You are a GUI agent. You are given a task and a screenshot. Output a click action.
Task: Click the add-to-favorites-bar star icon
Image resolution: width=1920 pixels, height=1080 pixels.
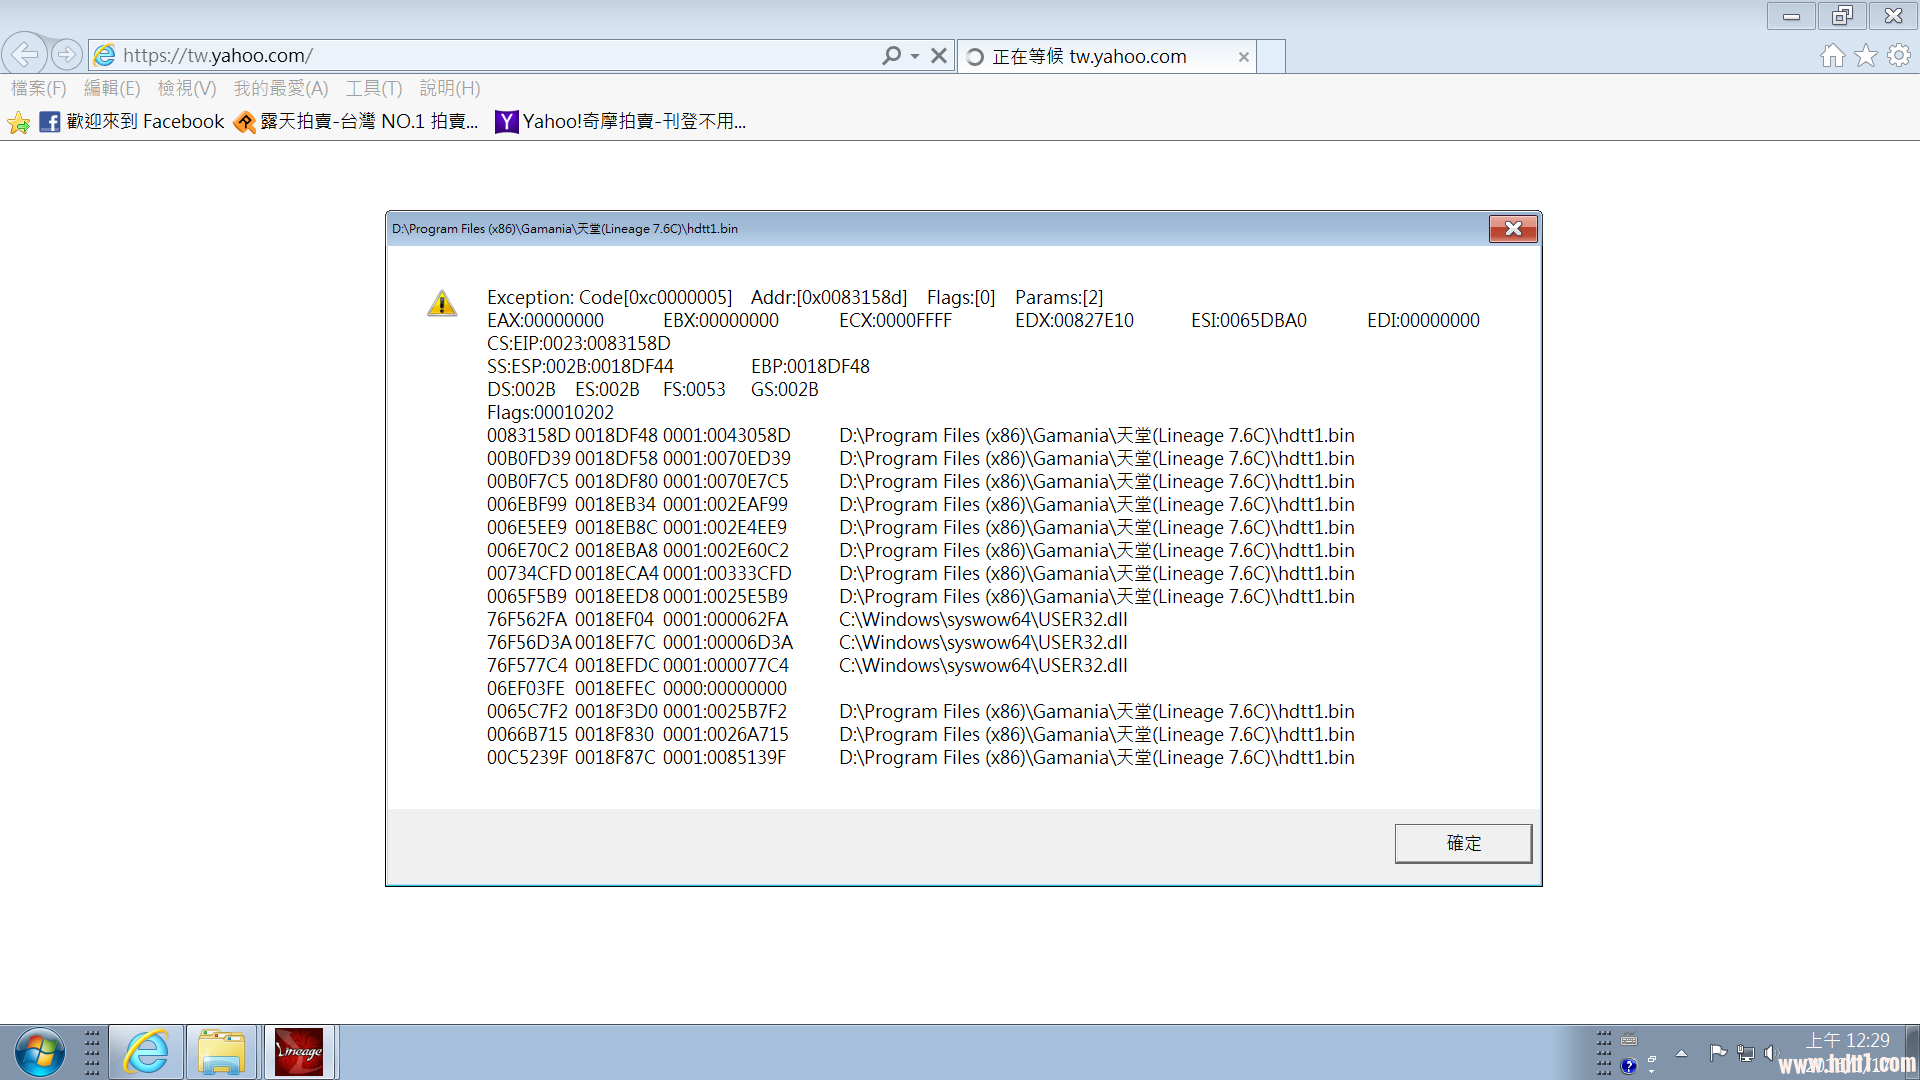[18, 122]
